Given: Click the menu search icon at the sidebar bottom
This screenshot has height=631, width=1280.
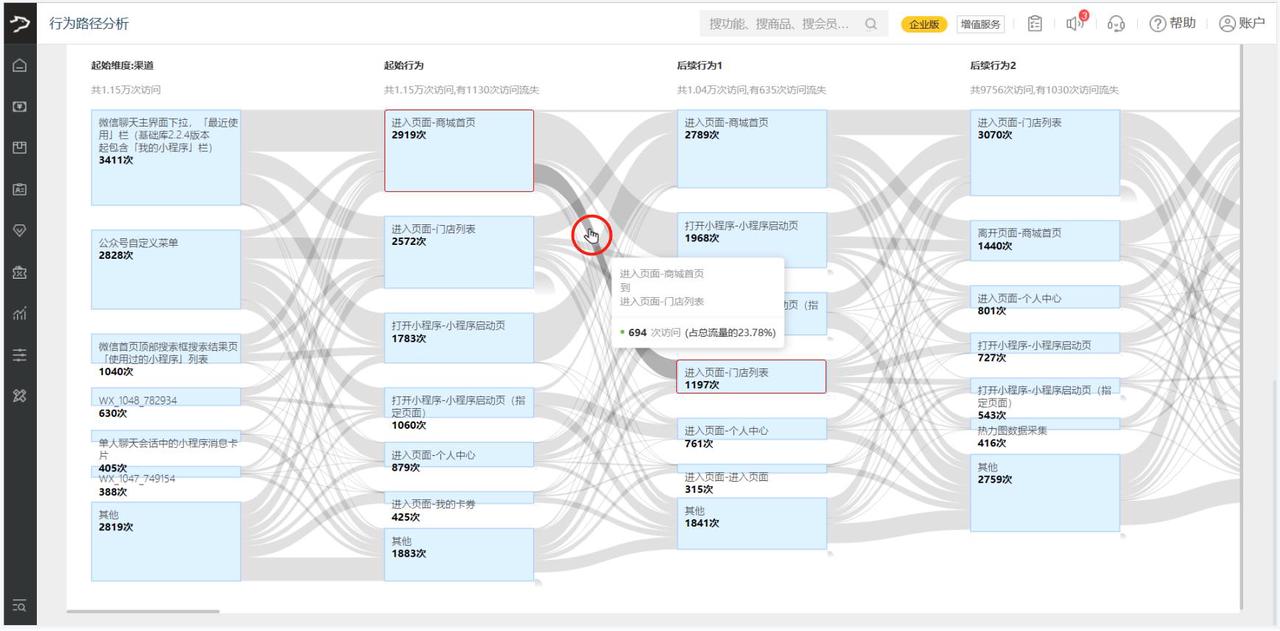Looking at the screenshot, I should click(x=20, y=605).
